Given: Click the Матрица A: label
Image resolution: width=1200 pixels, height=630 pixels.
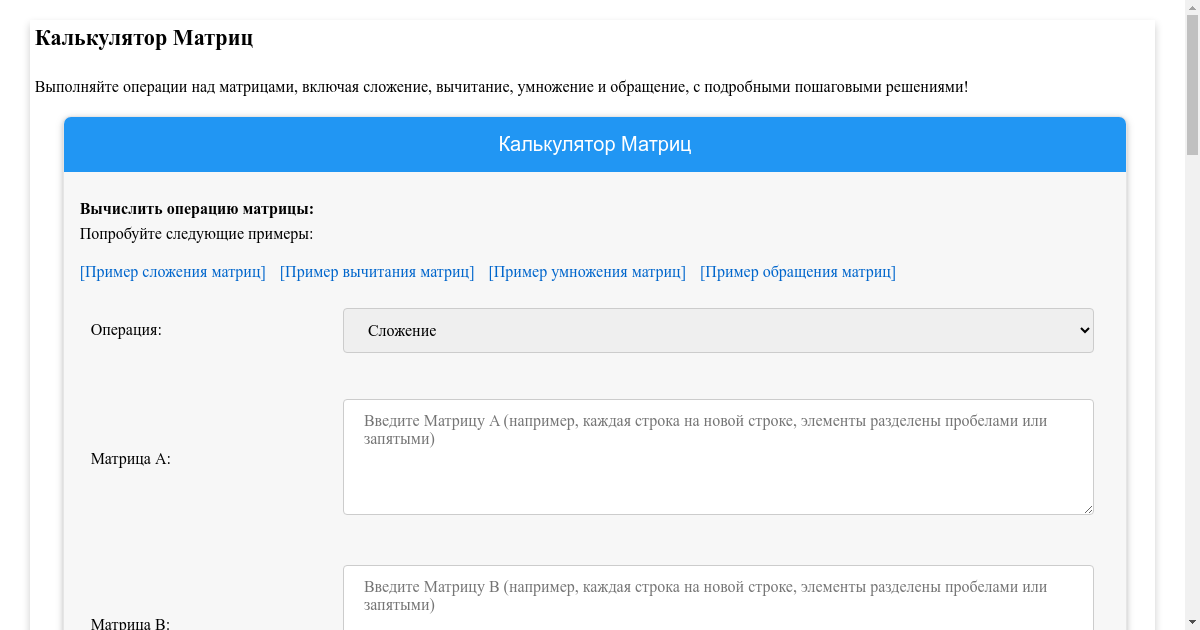Looking at the screenshot, I should [131, 459].
